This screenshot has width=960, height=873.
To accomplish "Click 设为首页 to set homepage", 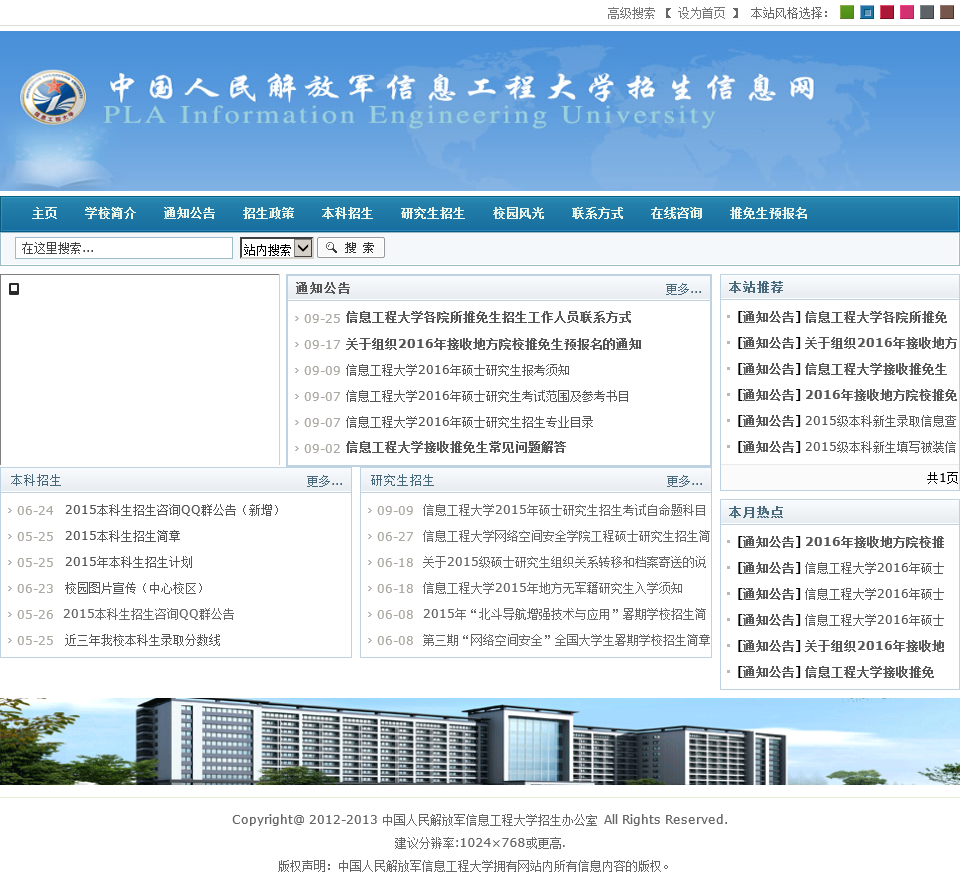I will (x=702, y=13).
